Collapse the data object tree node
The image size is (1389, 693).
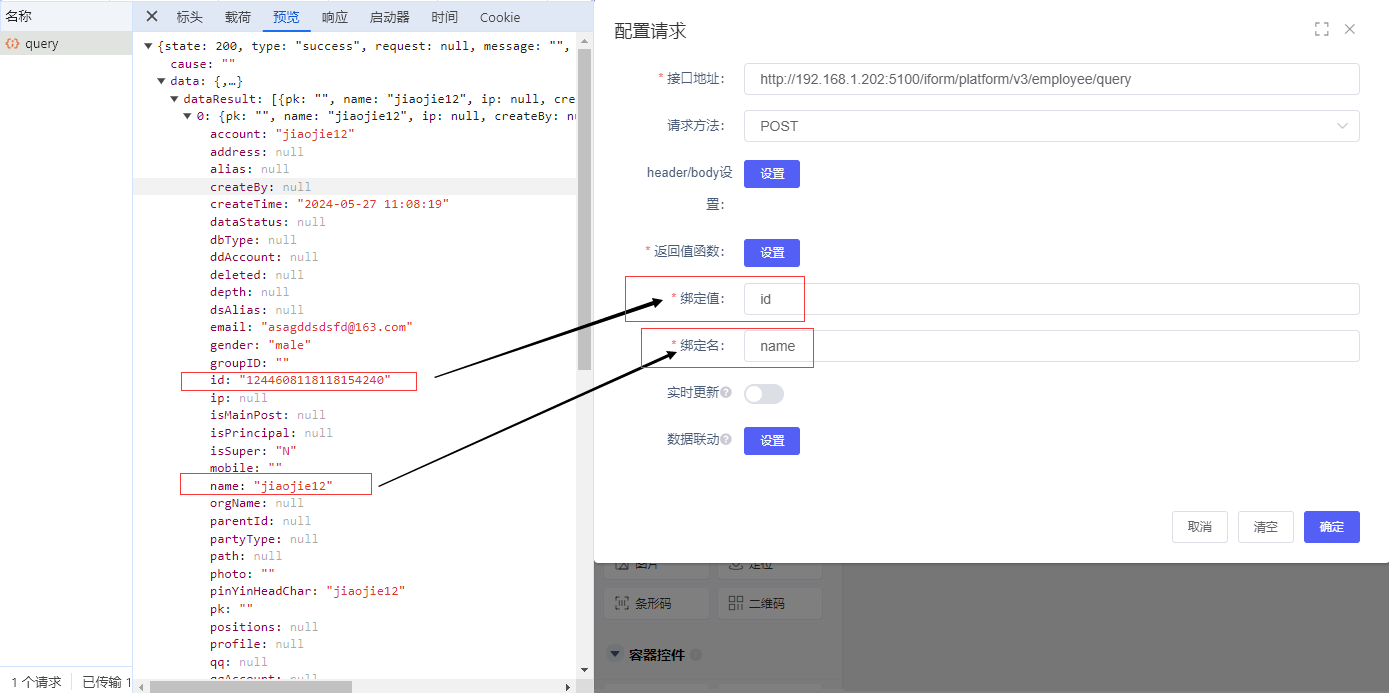pos(162,82)
